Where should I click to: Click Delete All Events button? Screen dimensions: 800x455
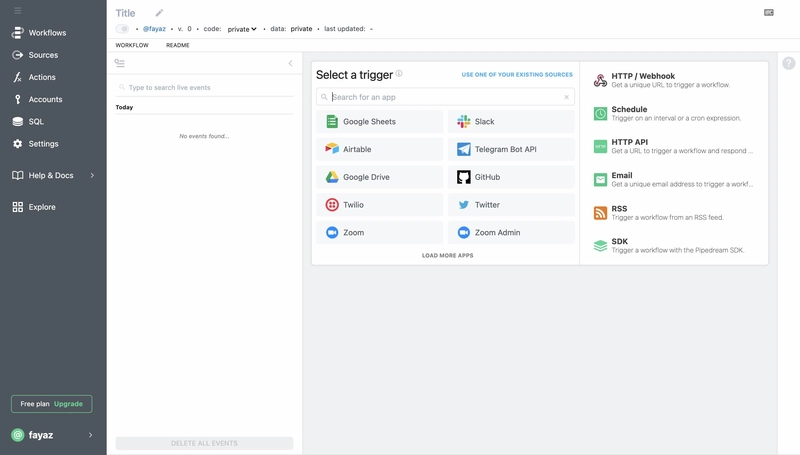click(x=204, y=443)
